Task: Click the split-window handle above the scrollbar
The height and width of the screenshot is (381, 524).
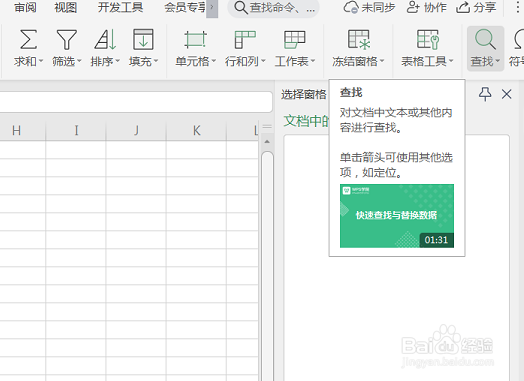Action: [x=267, y=127]
